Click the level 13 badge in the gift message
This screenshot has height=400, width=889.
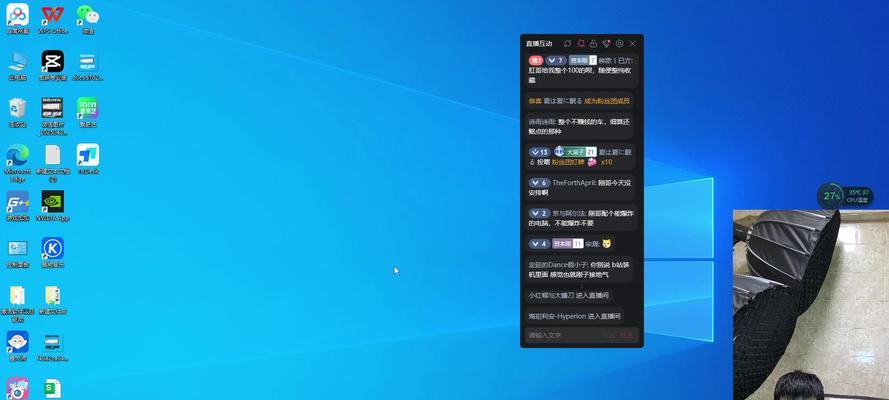click(540, 152)
